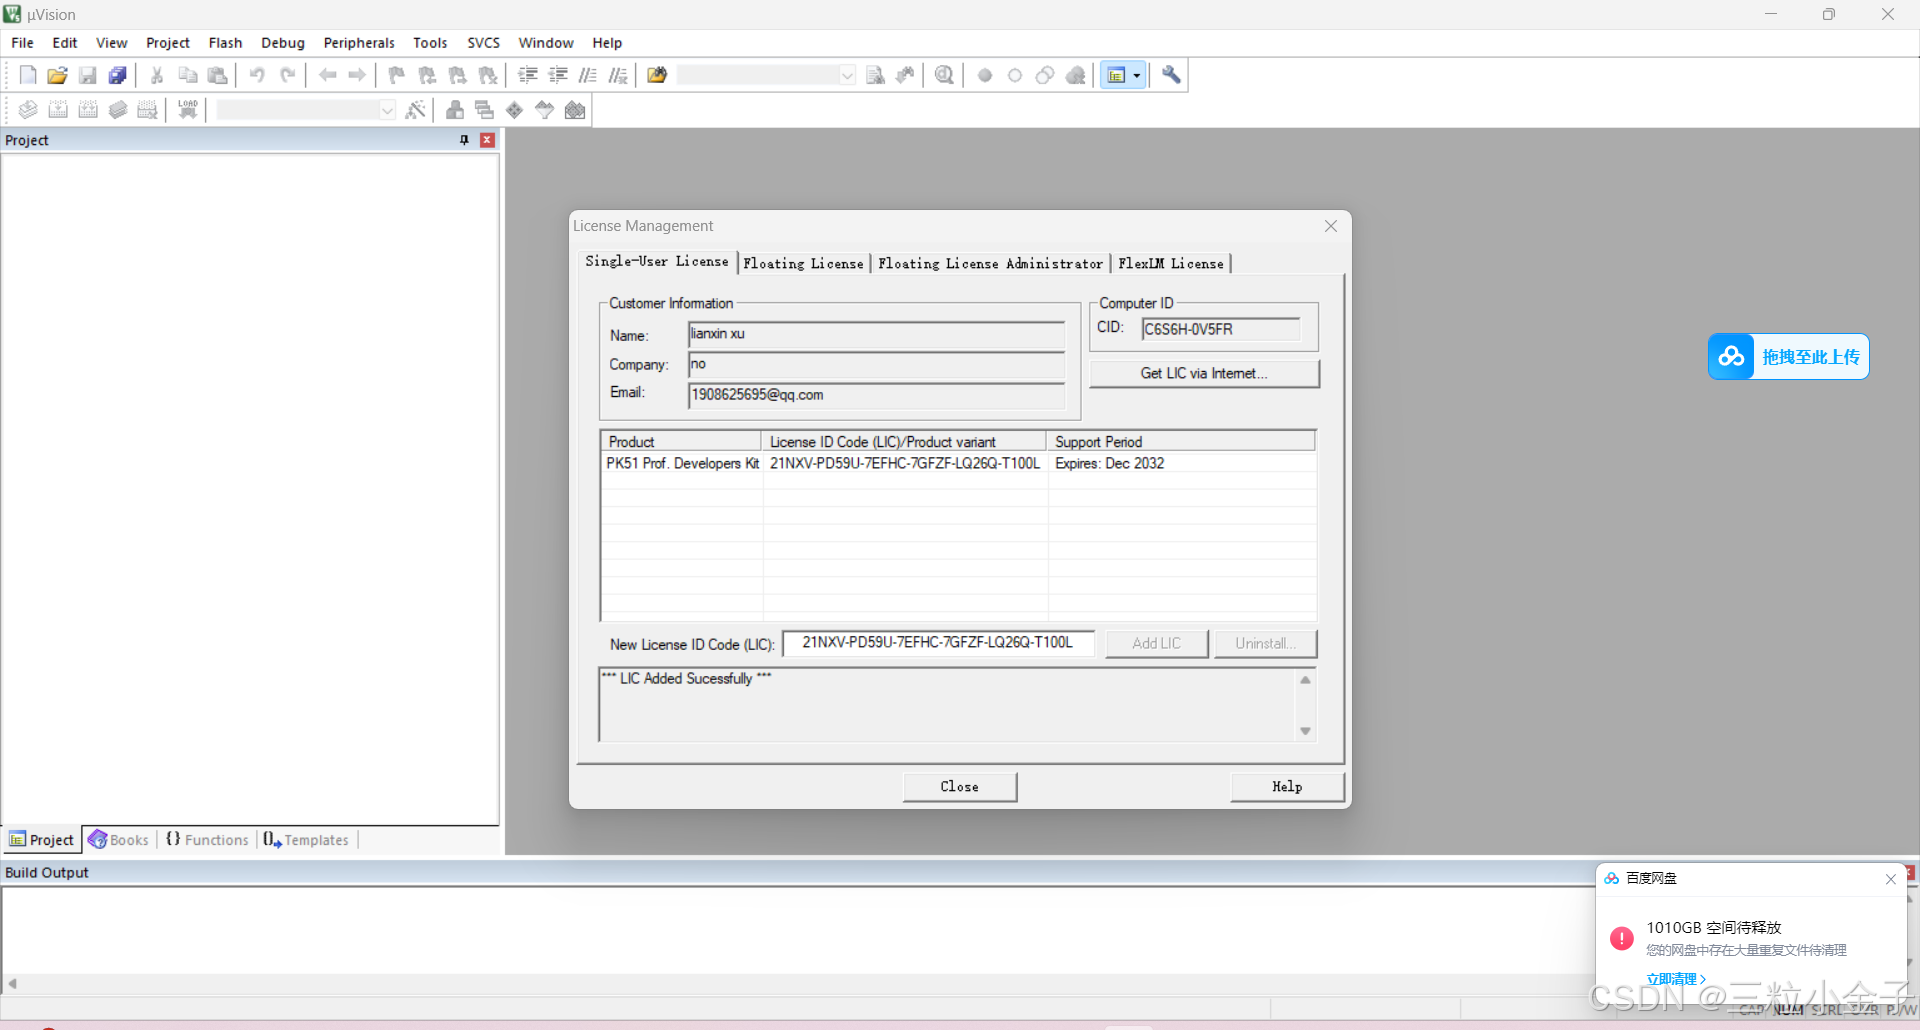The height and width of the screenshot is (1030, 1920).
Task: Click the Email input field
Action: [x=876, y=395]
